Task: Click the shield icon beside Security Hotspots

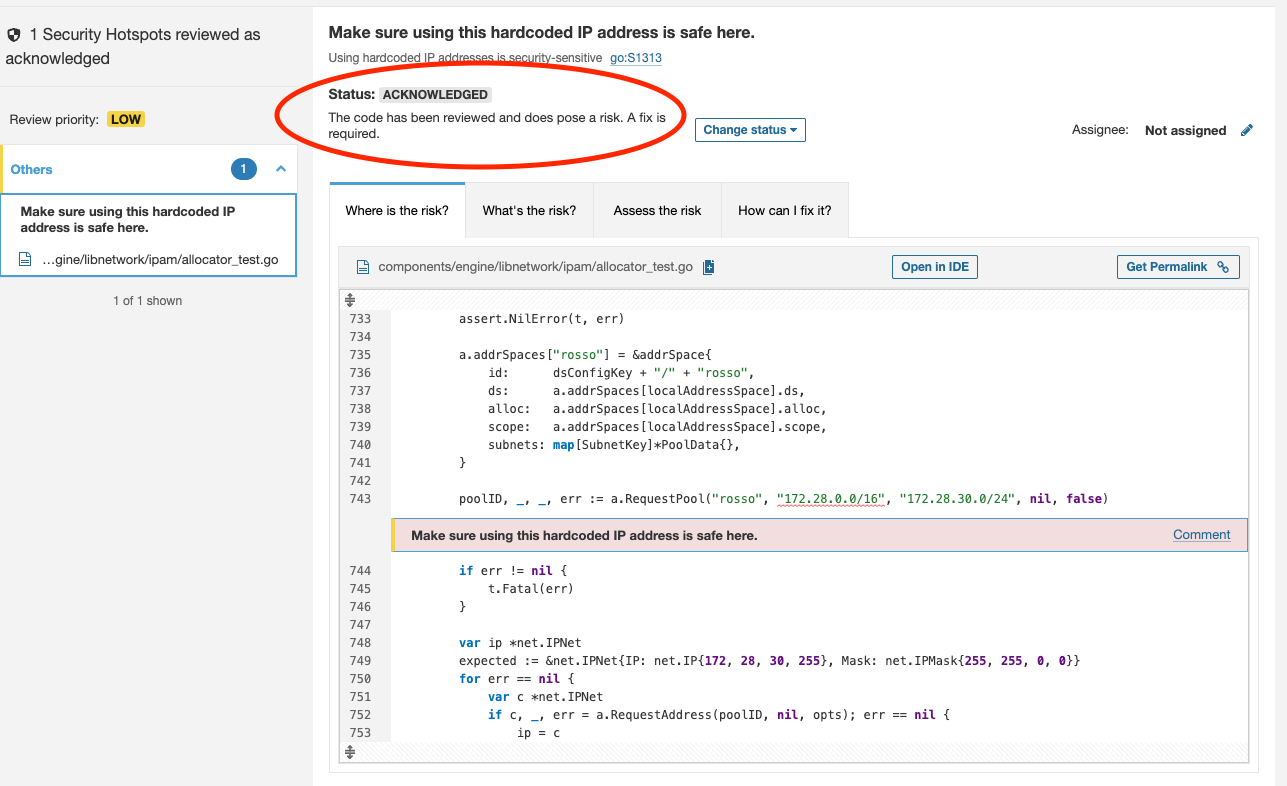Action: click(14, 35)
